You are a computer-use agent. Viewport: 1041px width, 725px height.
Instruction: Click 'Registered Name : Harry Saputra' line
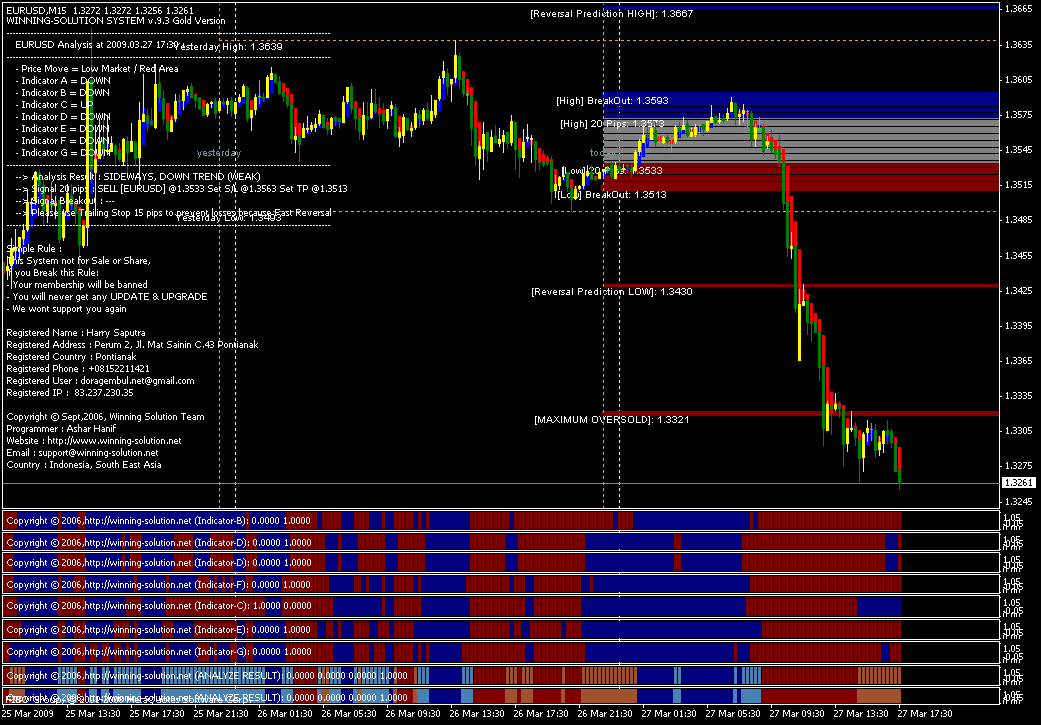(x=76, y=332)
